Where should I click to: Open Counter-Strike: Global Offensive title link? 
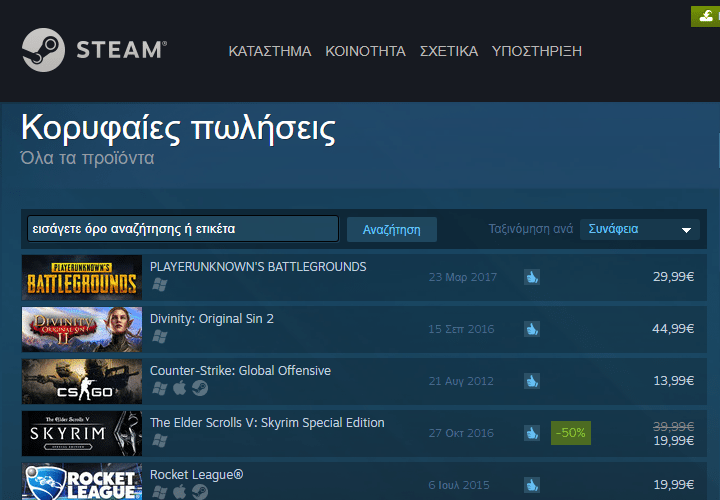coord(240,371)
